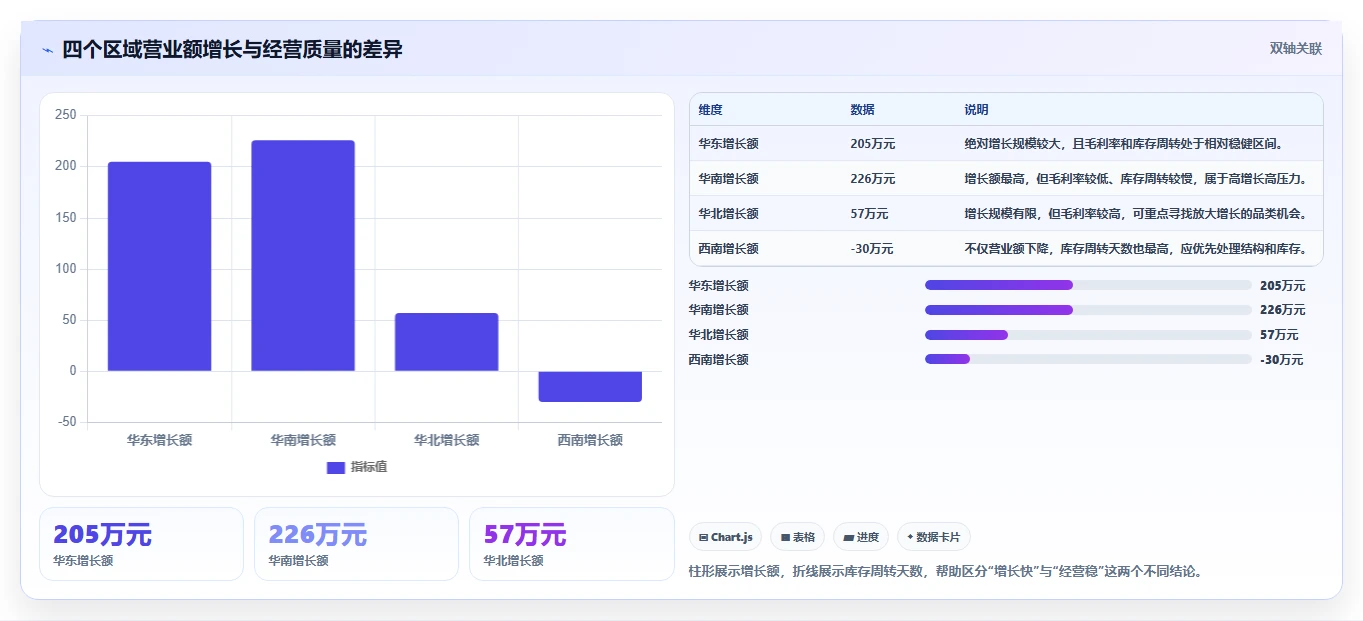1363x621 pixels.
Task: Click the 华东增长额 x-axis label in chart
Action: (x=160, y=440)
